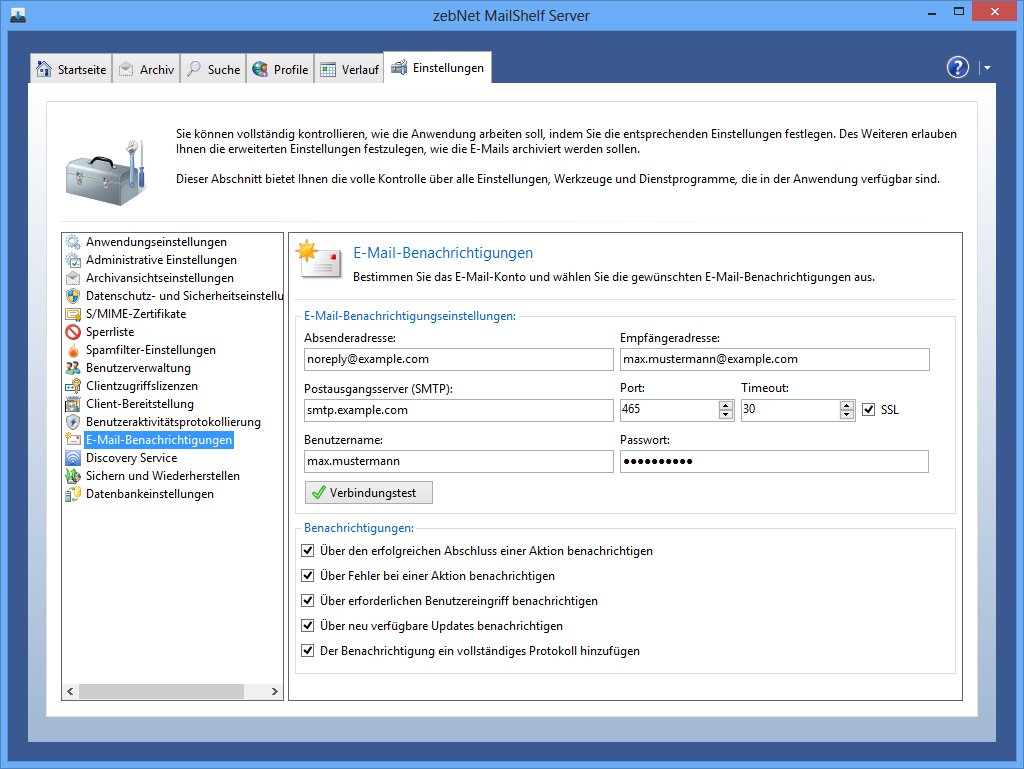This screenshot has height=769, width=1024.
Task: Click the Startseite house icon
Action: point(44,69)
